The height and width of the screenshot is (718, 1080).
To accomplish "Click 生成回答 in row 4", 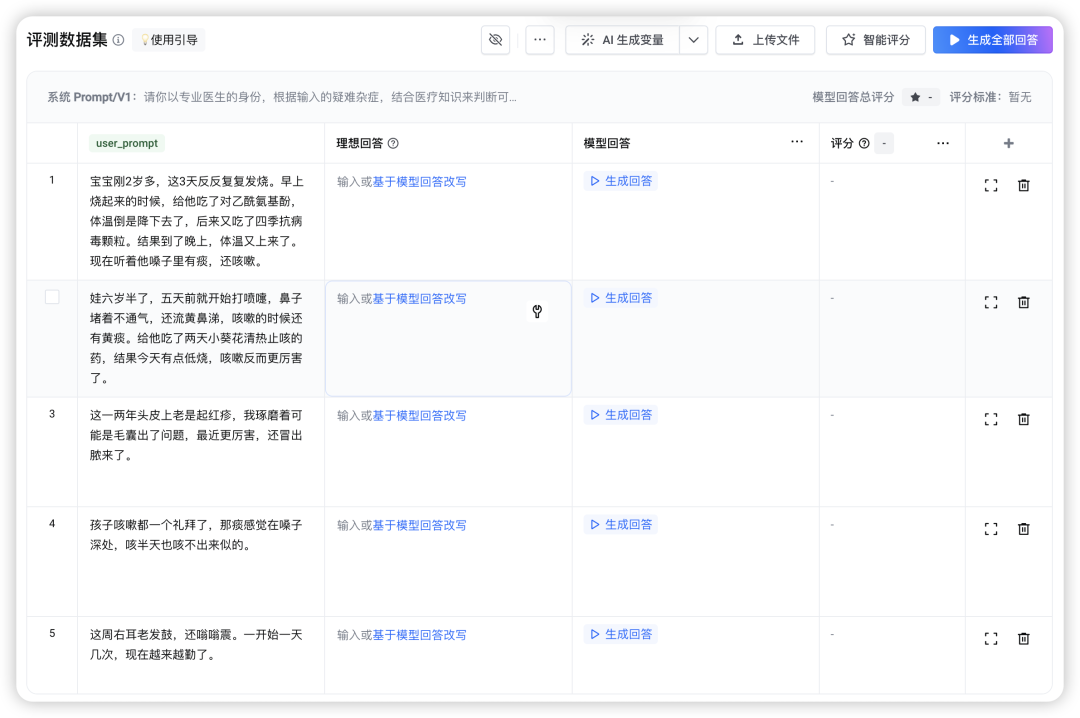I will tap(621, 524).
